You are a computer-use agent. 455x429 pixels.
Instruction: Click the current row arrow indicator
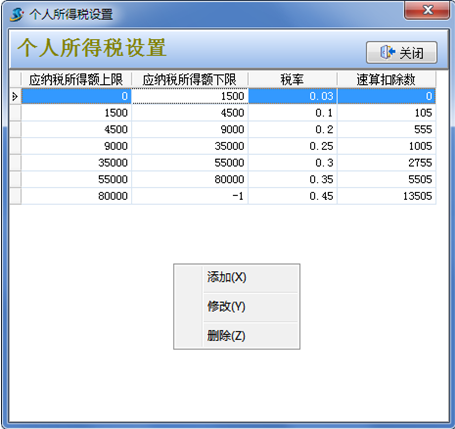coord(15,96)
